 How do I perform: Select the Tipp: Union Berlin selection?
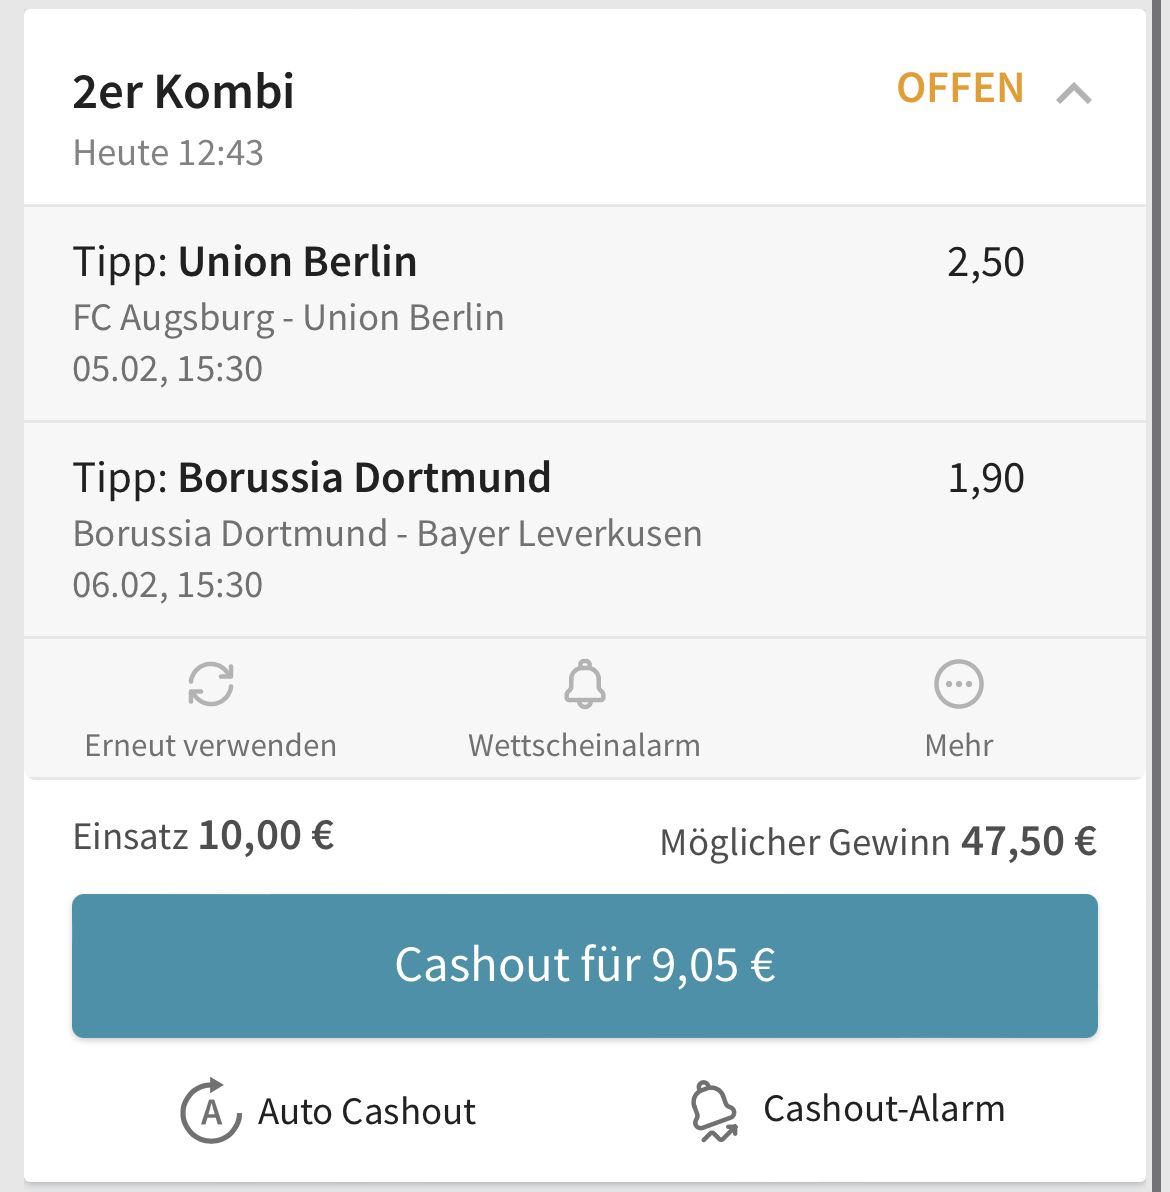(x=245, y=262)
